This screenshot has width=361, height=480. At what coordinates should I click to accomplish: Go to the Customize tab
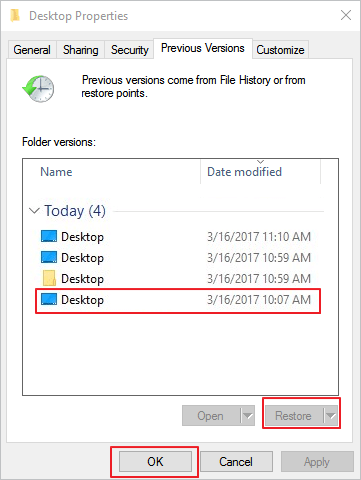tap(280, 50)
